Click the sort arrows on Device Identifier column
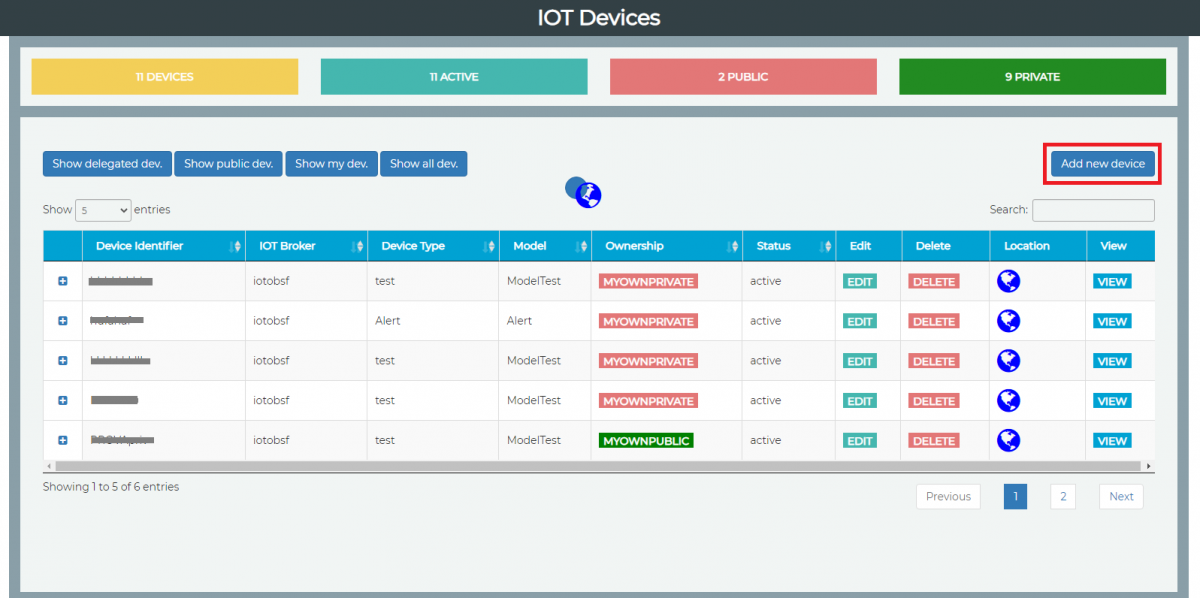Screen dimensions: 1200x598 coord(236,246)
